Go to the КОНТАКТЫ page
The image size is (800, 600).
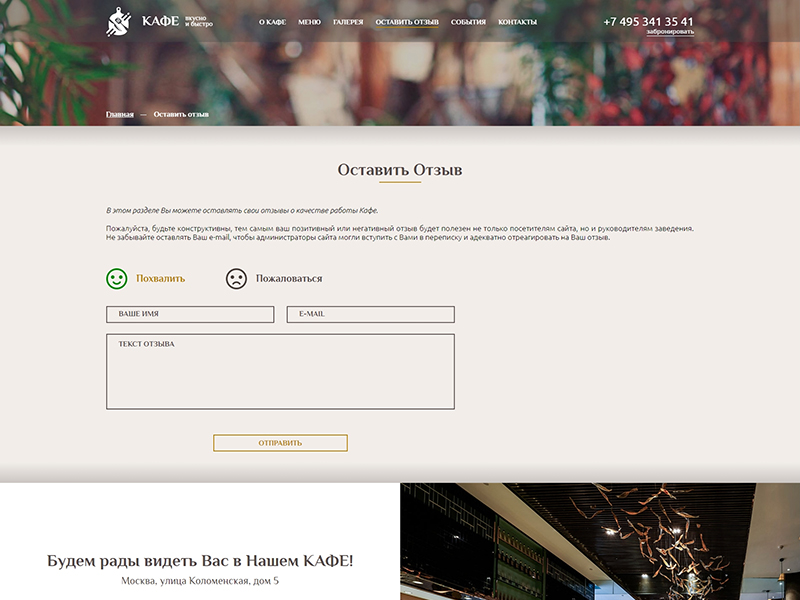(517, 22)
